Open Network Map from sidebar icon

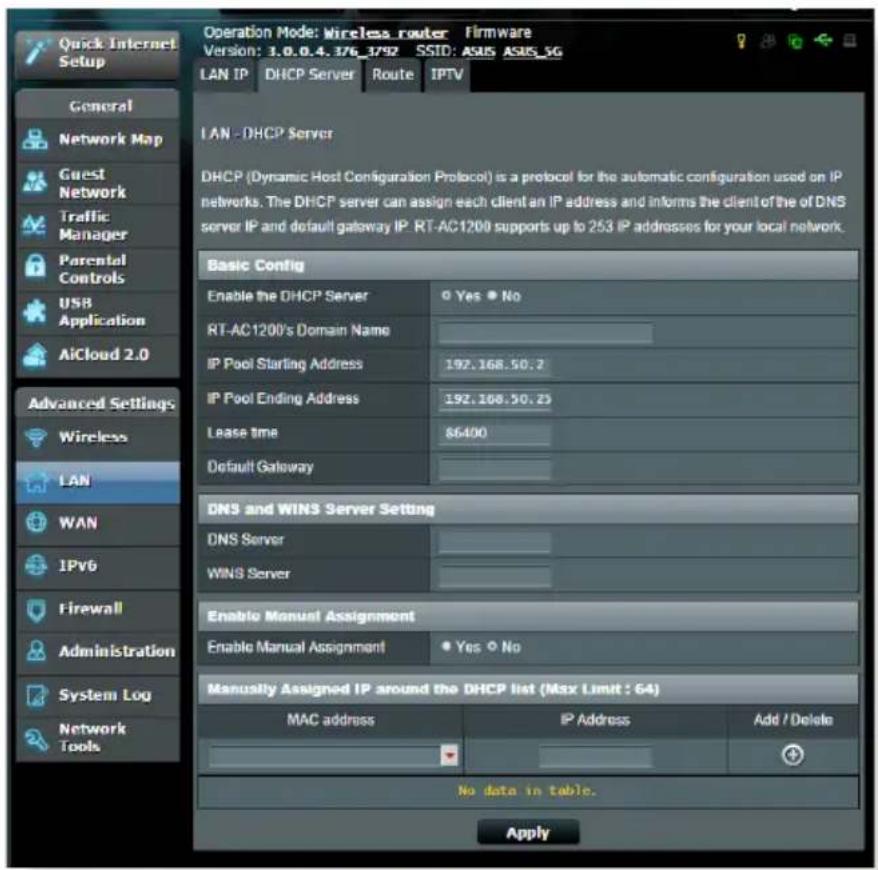(35, 139)
